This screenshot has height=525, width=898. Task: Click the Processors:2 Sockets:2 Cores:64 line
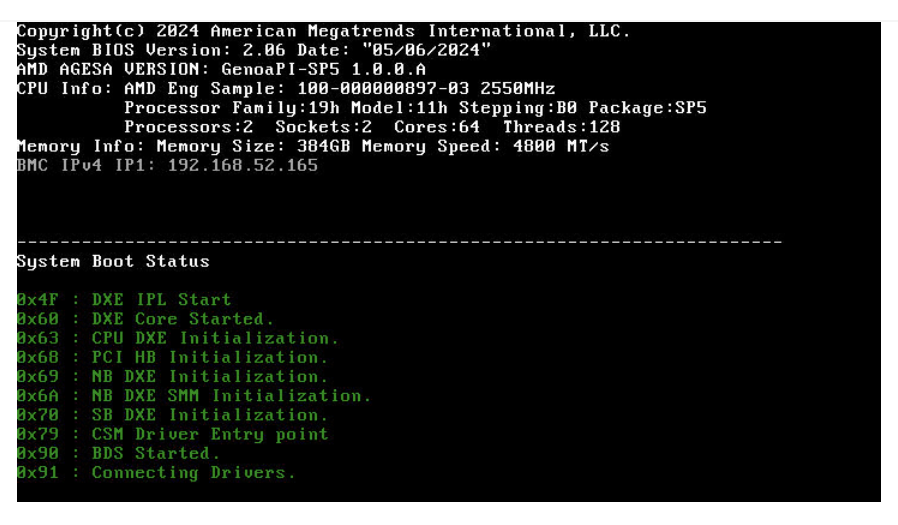(372, 127)
